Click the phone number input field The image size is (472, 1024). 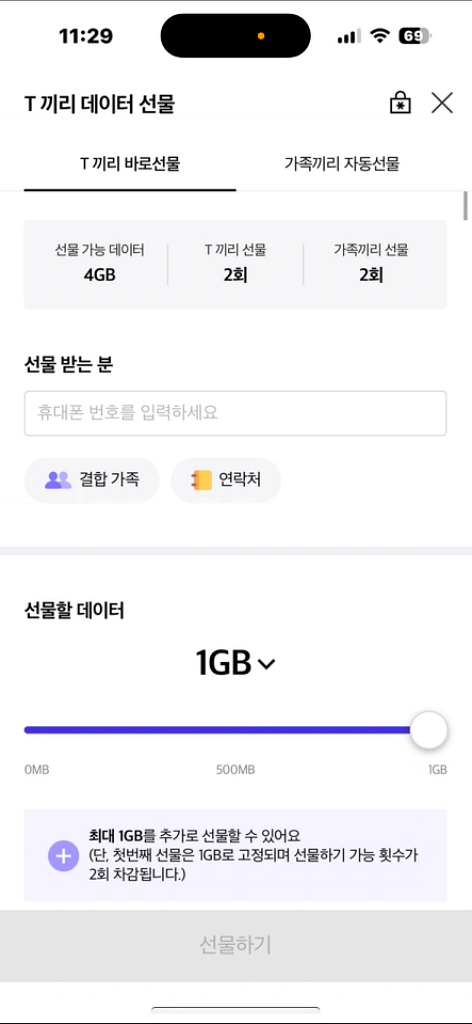pos(236,413)
